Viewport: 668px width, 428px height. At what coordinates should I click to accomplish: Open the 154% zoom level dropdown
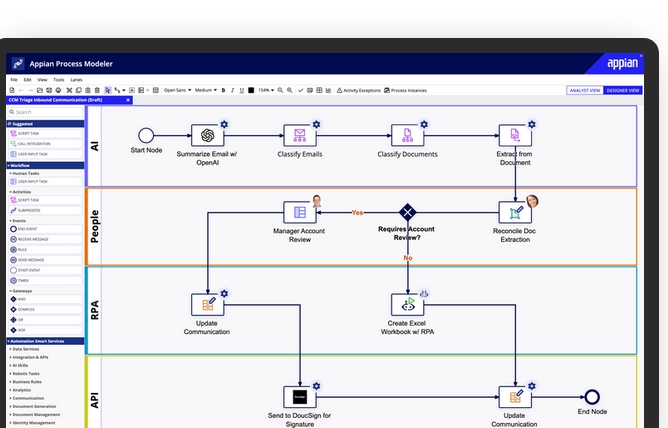(266, 90)
